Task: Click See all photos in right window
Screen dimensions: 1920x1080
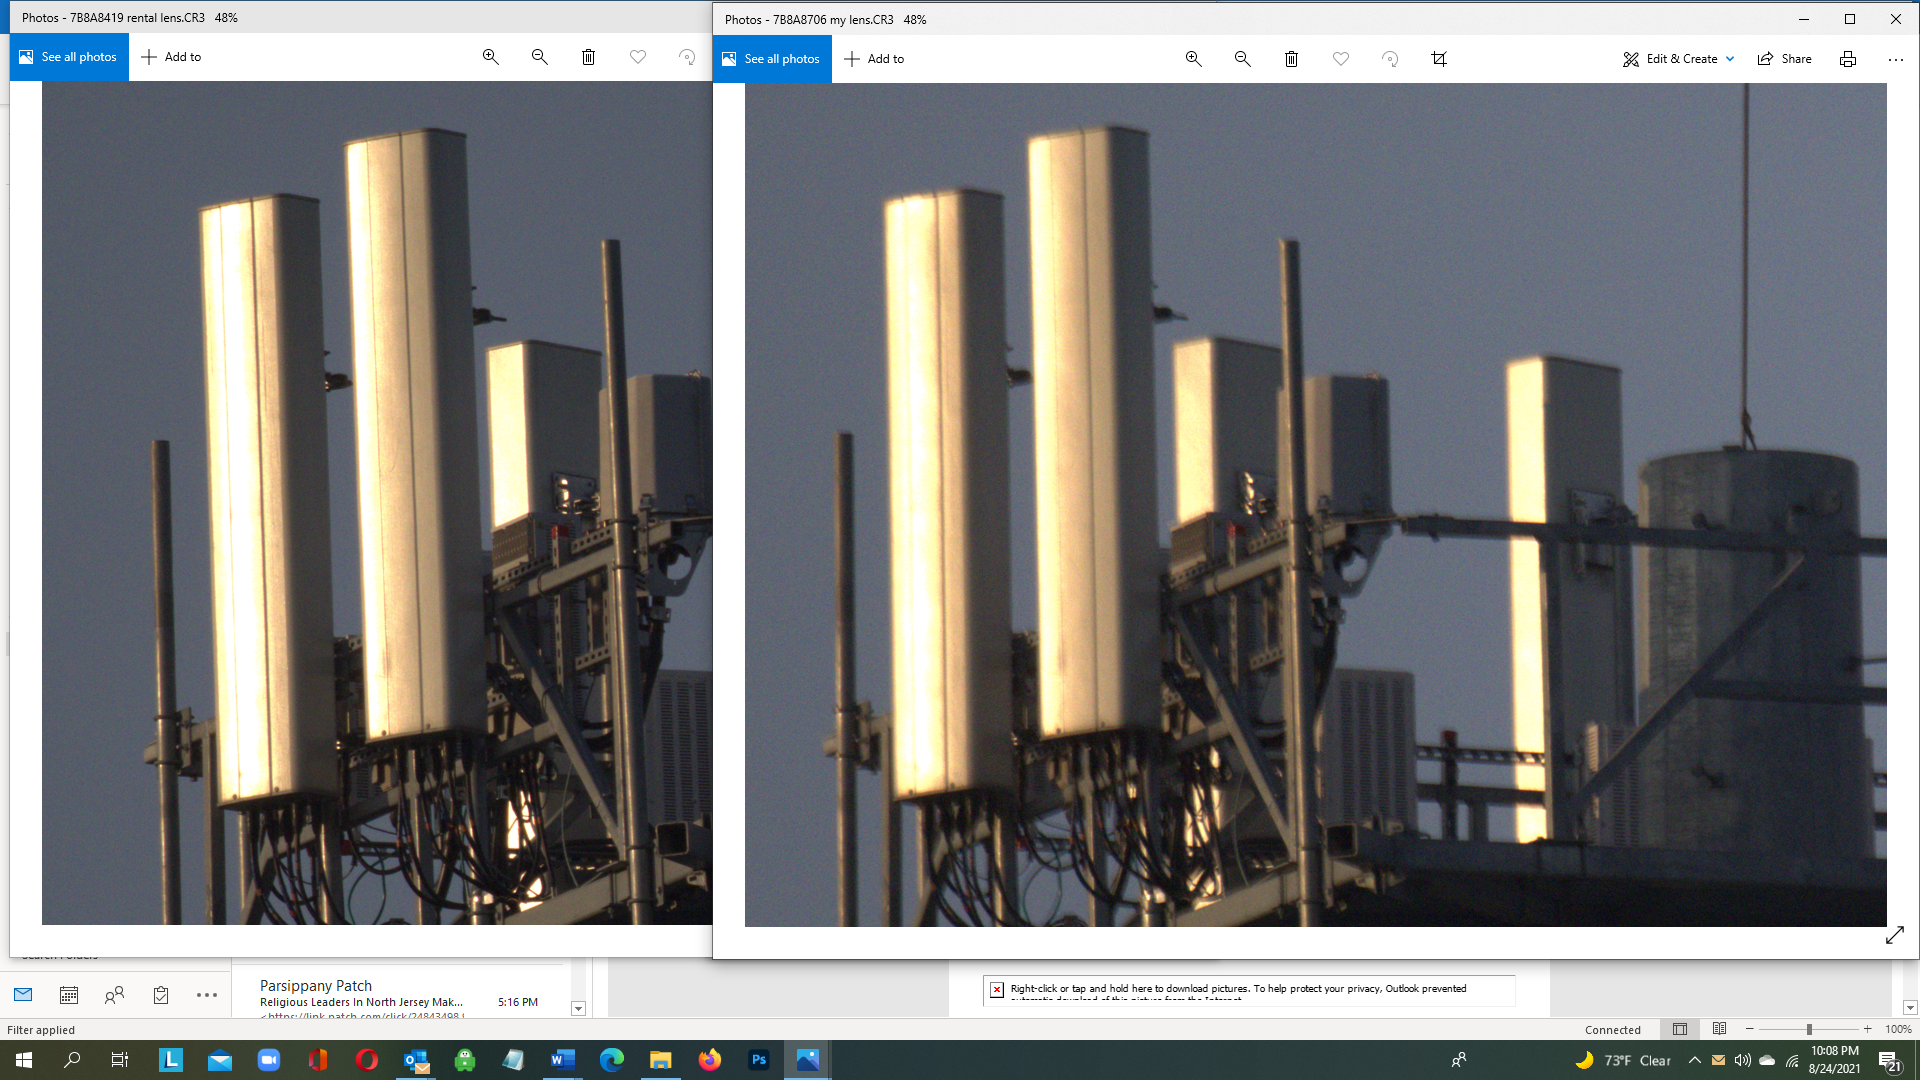Action: pyautogui.click(x=771, y=59)
